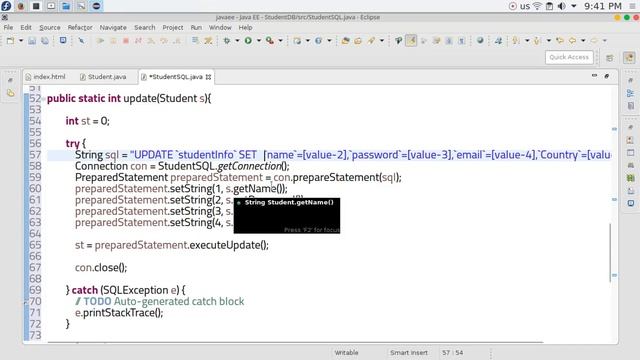Toggle Mark Occurrences highlighted toolbar button
The width and height of the screenshot is (640, 360).
411,40
